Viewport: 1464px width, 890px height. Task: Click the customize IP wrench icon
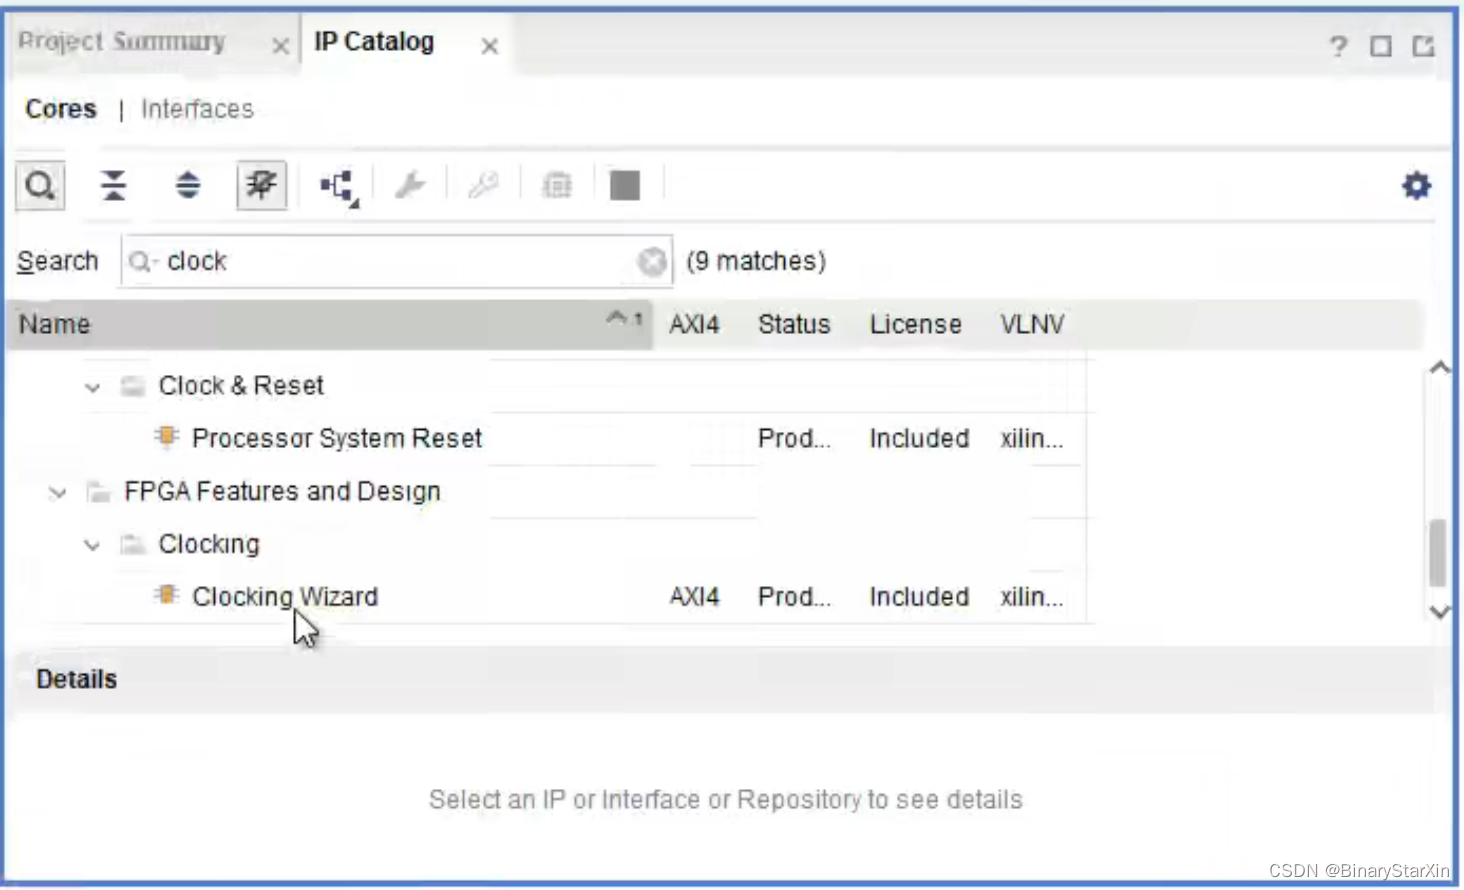point(409,185)
